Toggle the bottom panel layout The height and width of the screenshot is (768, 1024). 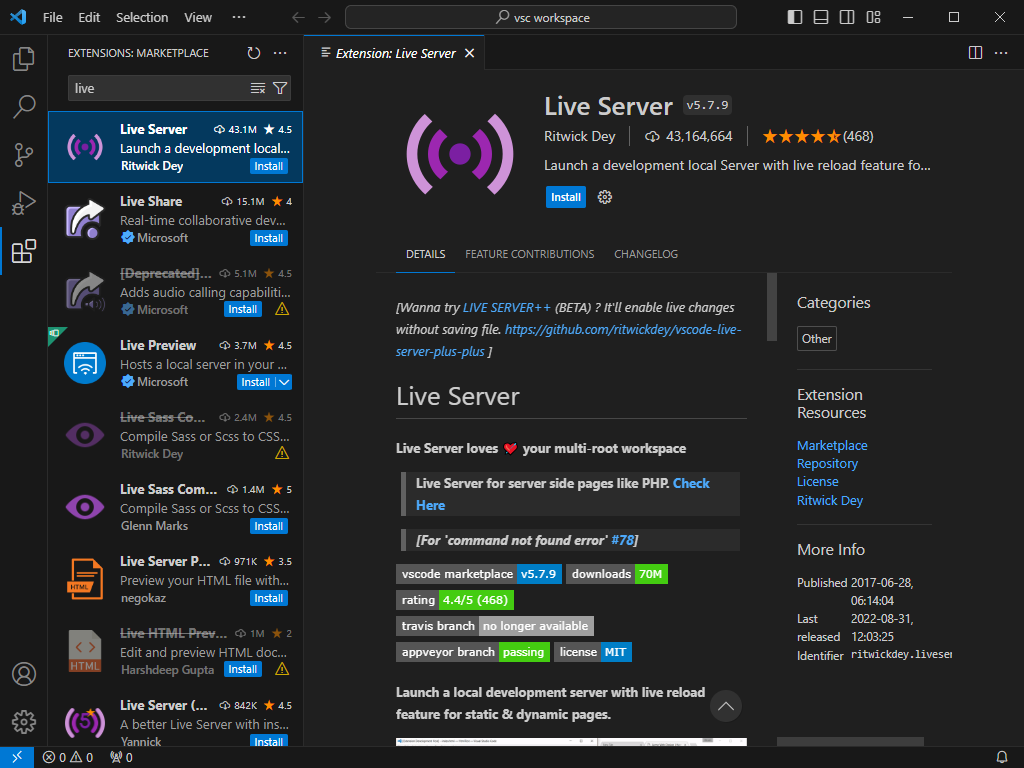click(x=821, y=17)
